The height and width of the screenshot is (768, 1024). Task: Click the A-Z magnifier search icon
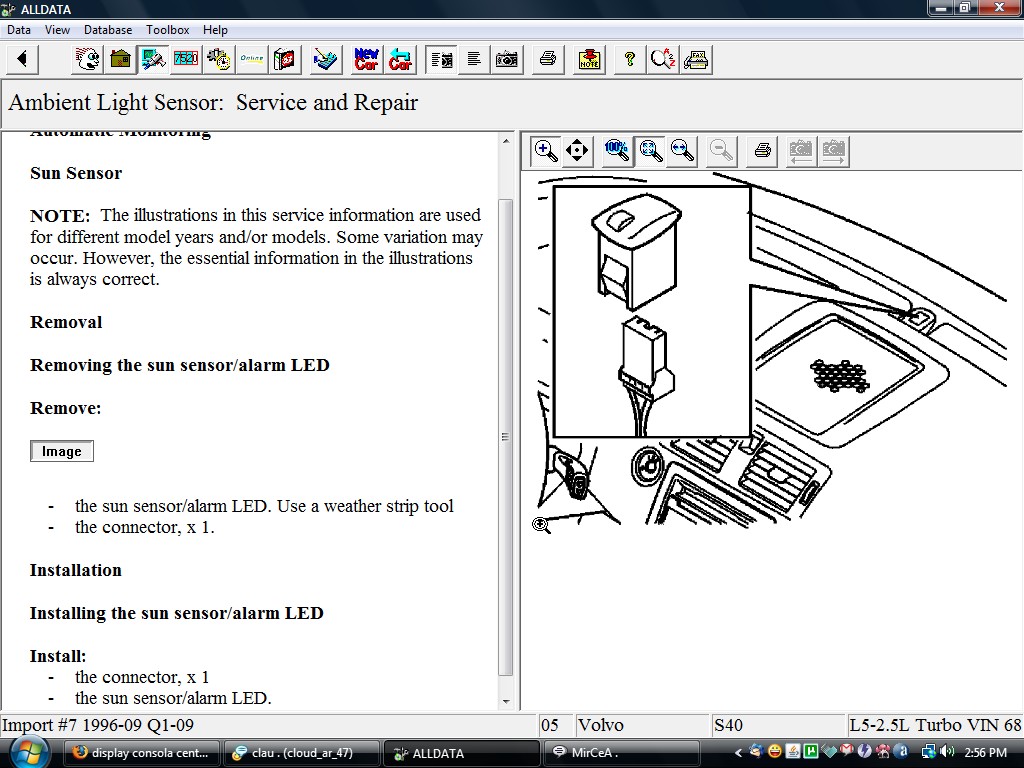pyautogui.click(x=663, y=59)
